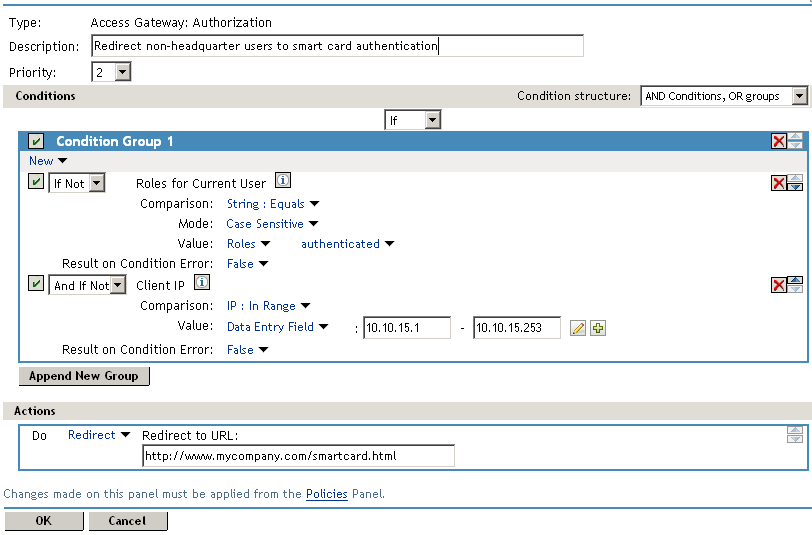Open the Condition structure dropdown
This screenshot has width=812, height=535.
pos(799,96)
